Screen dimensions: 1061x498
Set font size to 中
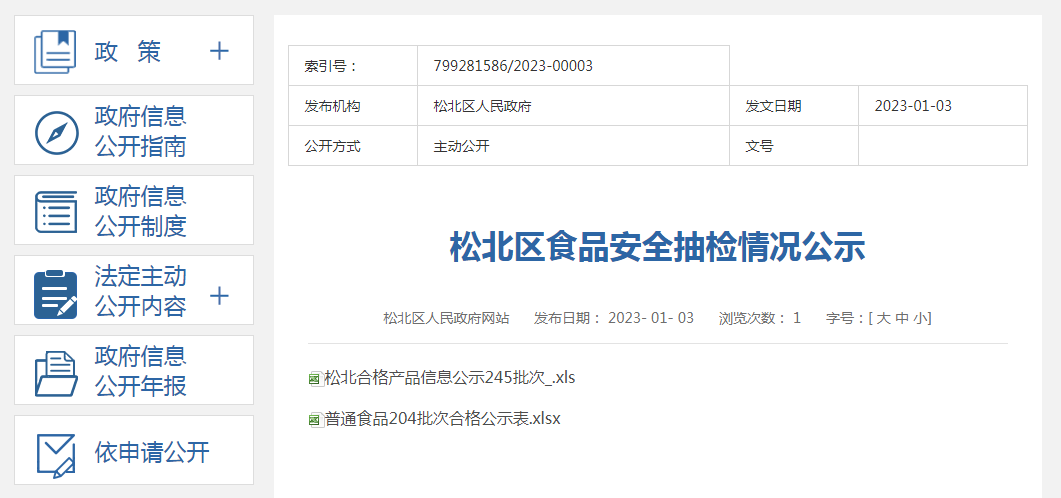click(901, 318)
